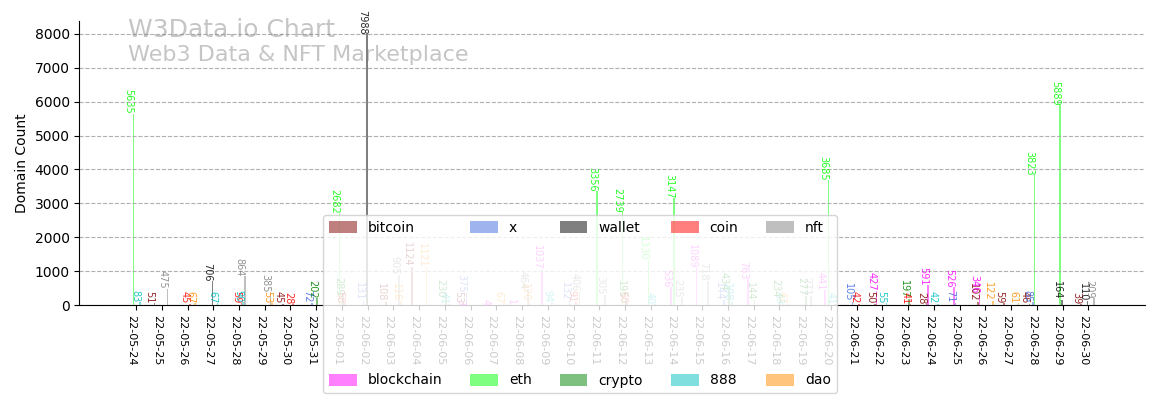This screenshot has width=1160, height=400.
Task: Click the Domain Count axis label
Action: coord(21,163)
